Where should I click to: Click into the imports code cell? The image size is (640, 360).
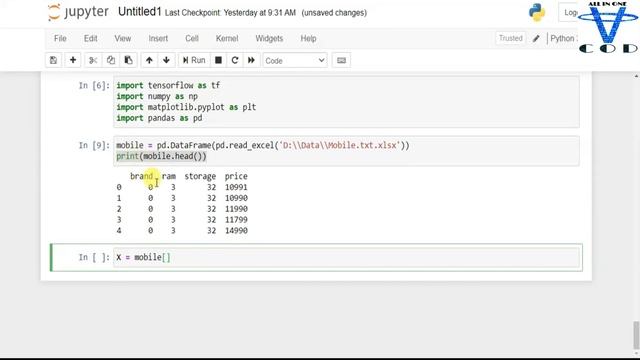(x=346, y=102)
